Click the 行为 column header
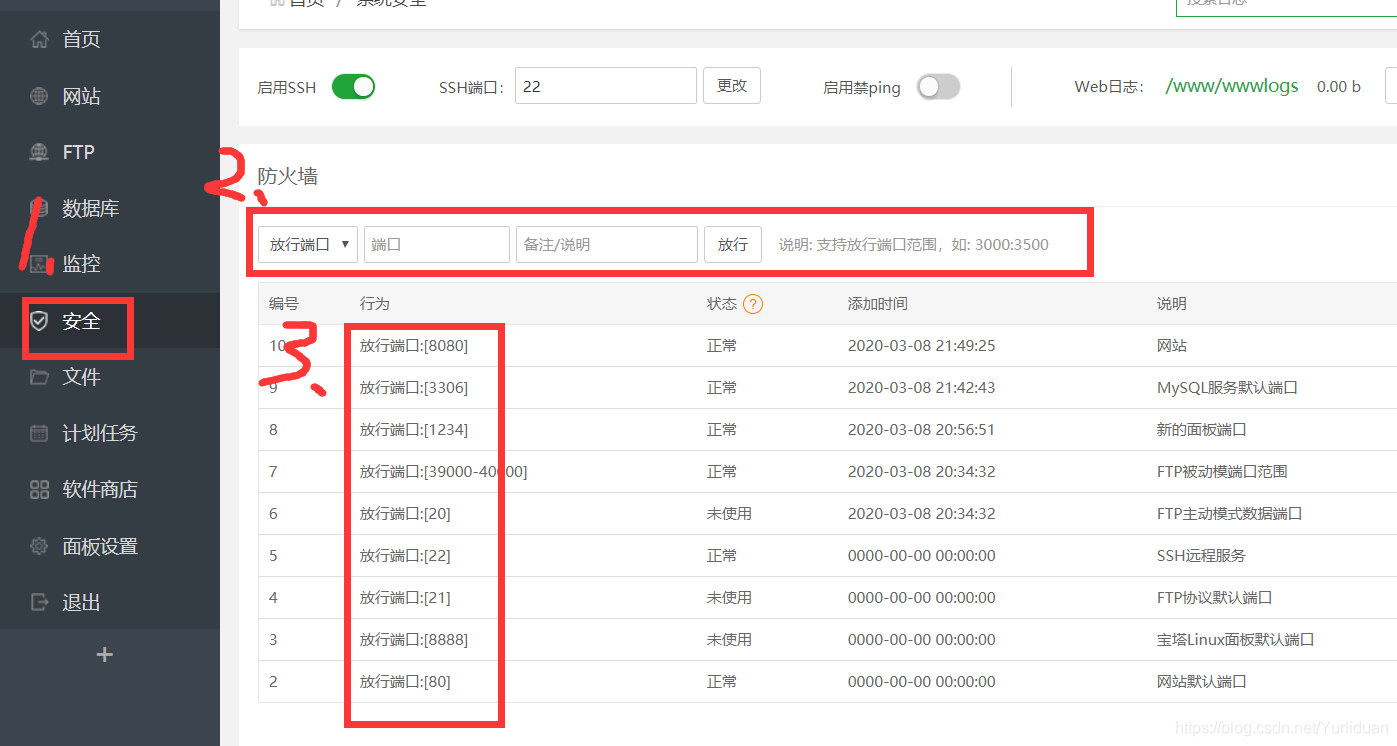Image resolution: width=1397 pixels, height=746 pixels. tap(374, 304)
